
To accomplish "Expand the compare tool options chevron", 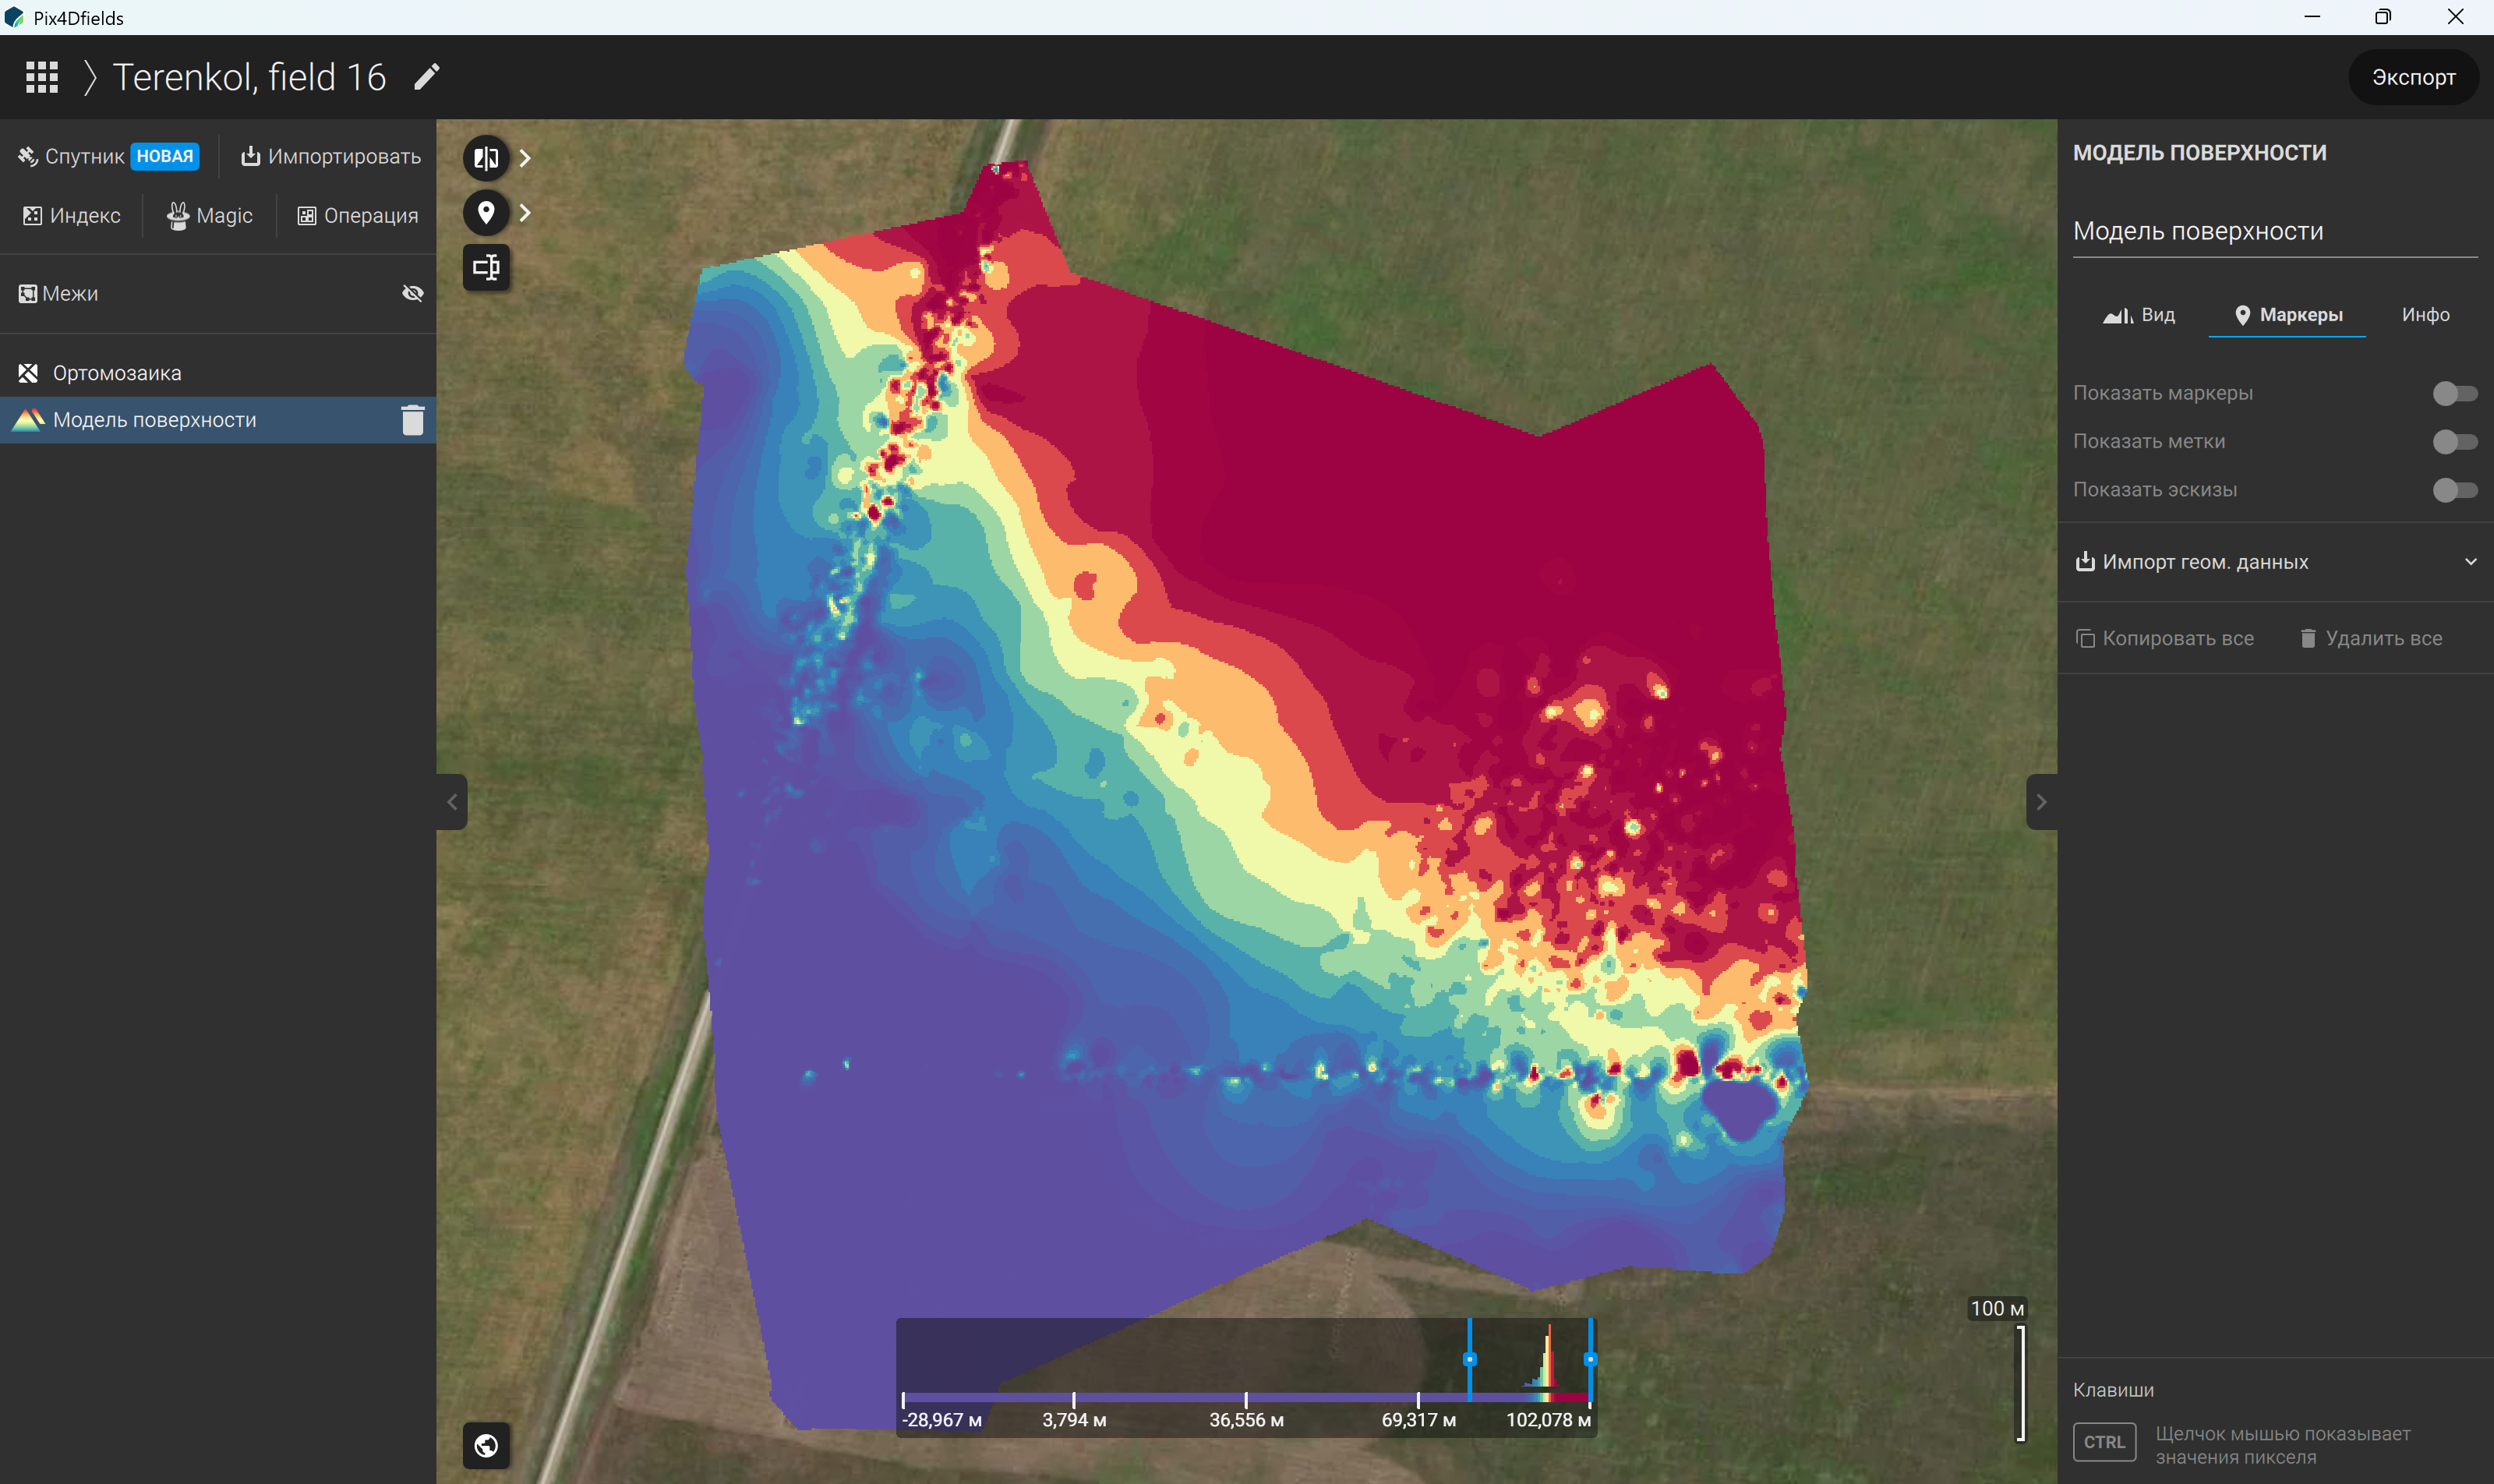I will coord(525,158).
